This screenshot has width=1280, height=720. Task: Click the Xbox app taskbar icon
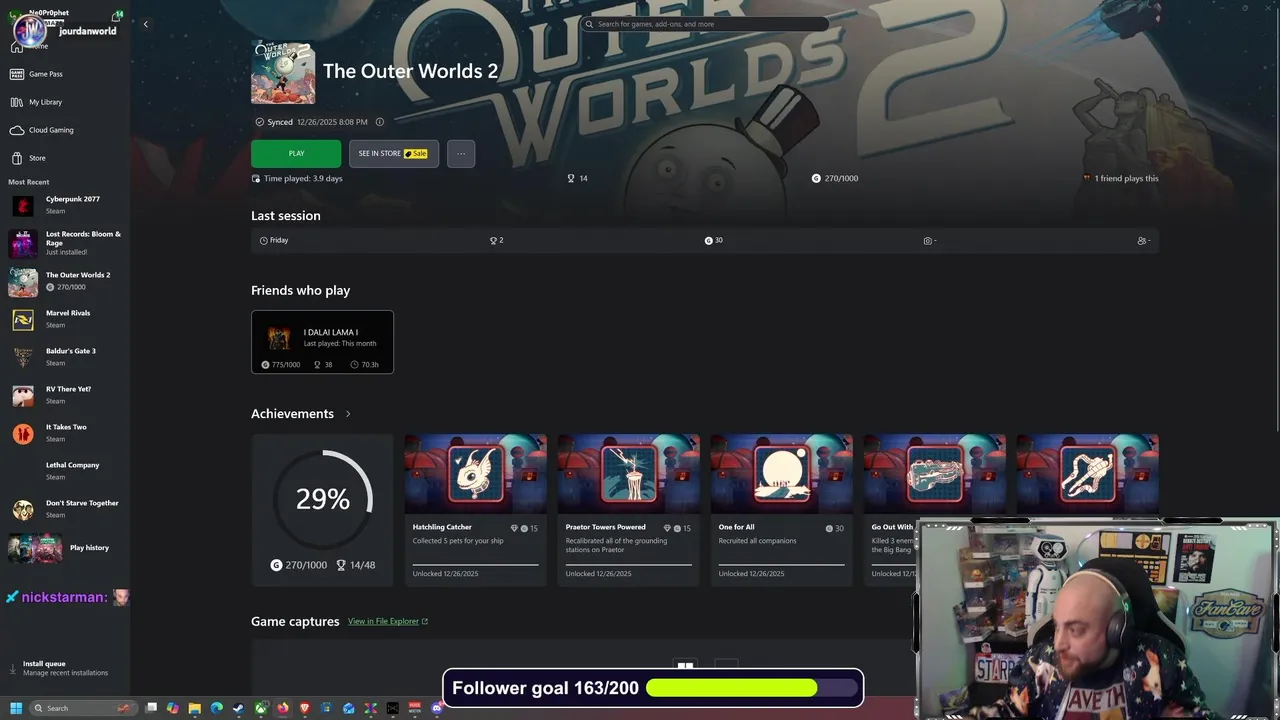click(261, 708)
